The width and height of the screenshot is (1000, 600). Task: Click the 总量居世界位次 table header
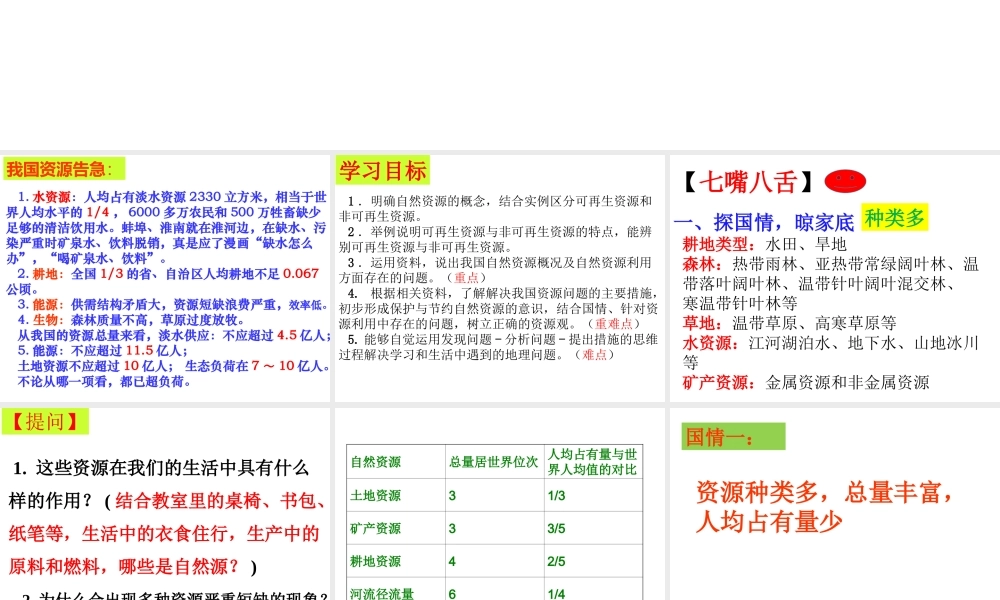click(x=494, y=462)
